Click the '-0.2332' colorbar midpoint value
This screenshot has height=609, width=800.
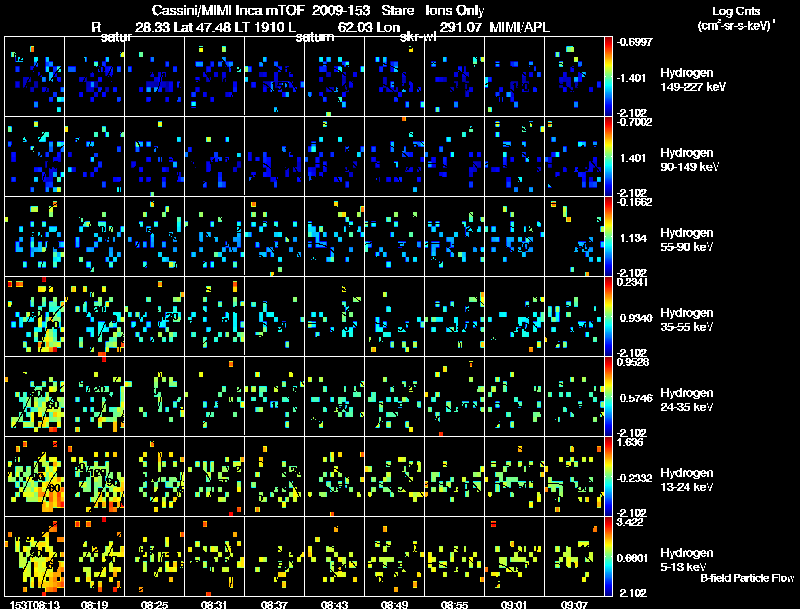pyautogui.click(x=634, y=478)
